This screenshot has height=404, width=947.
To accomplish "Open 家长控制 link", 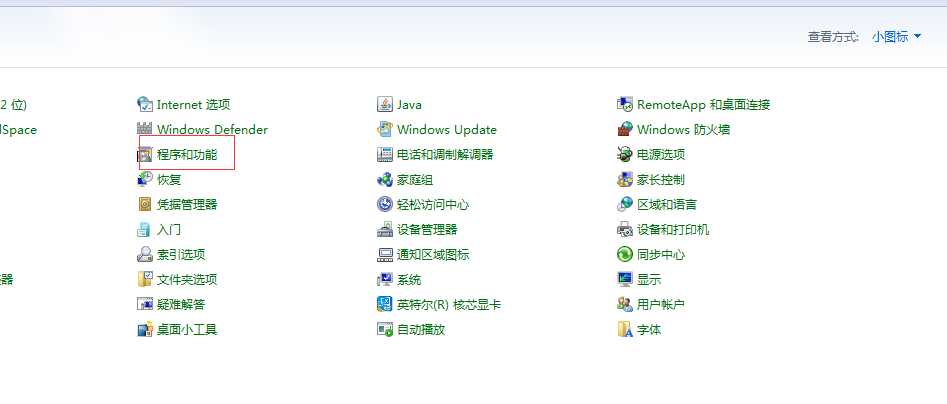I will 661,179.
